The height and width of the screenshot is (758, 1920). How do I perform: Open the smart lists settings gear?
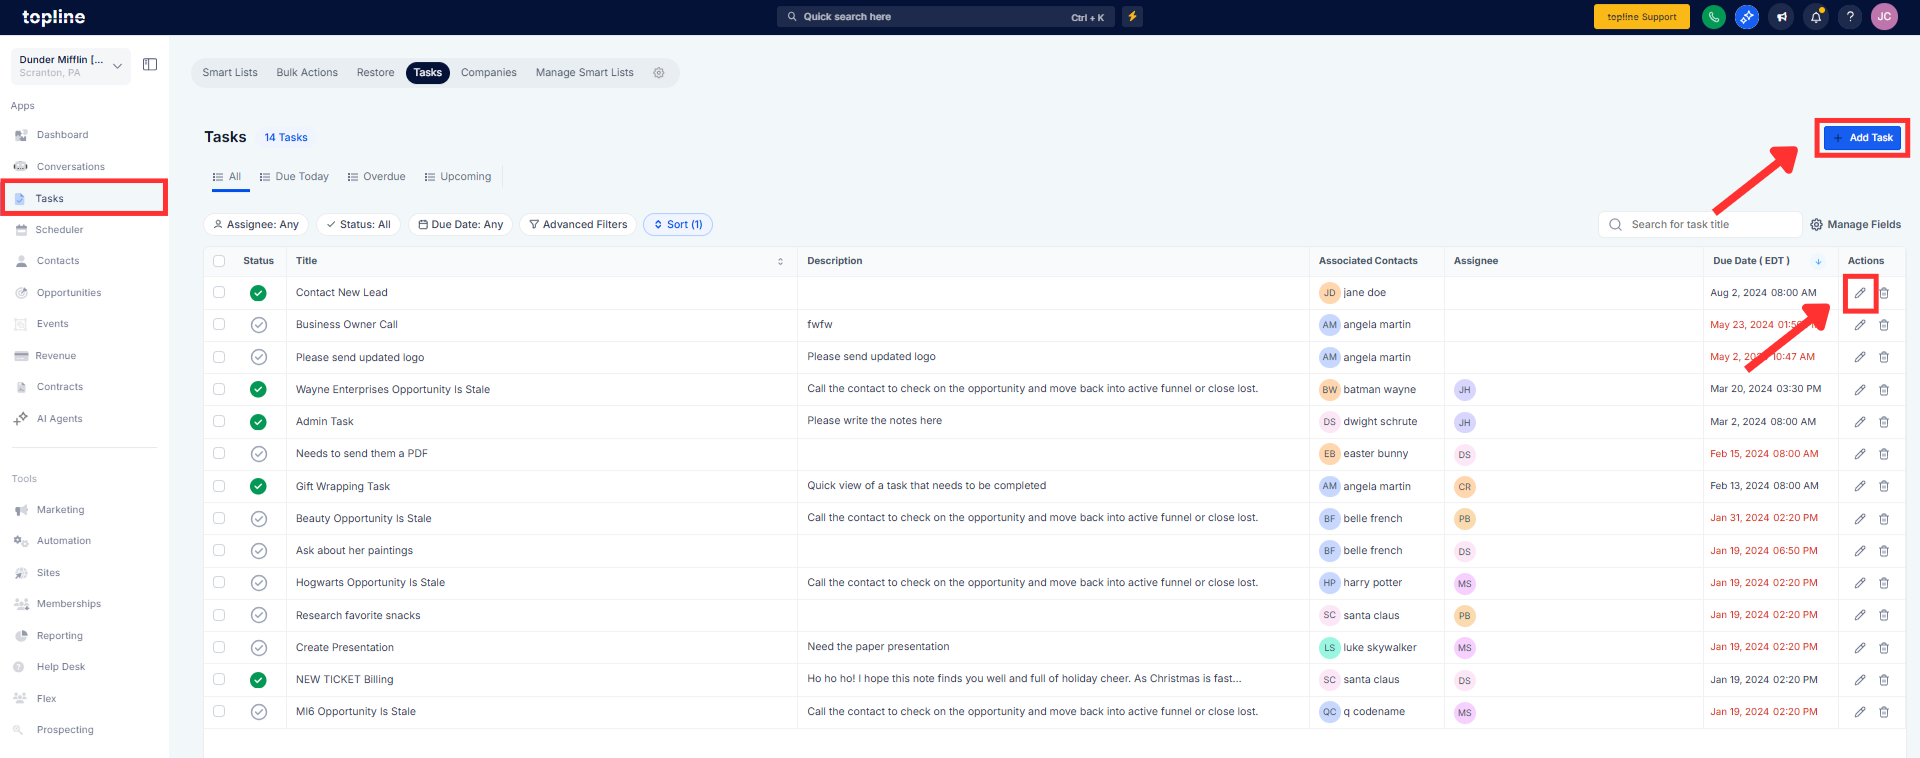click(659, 73)
